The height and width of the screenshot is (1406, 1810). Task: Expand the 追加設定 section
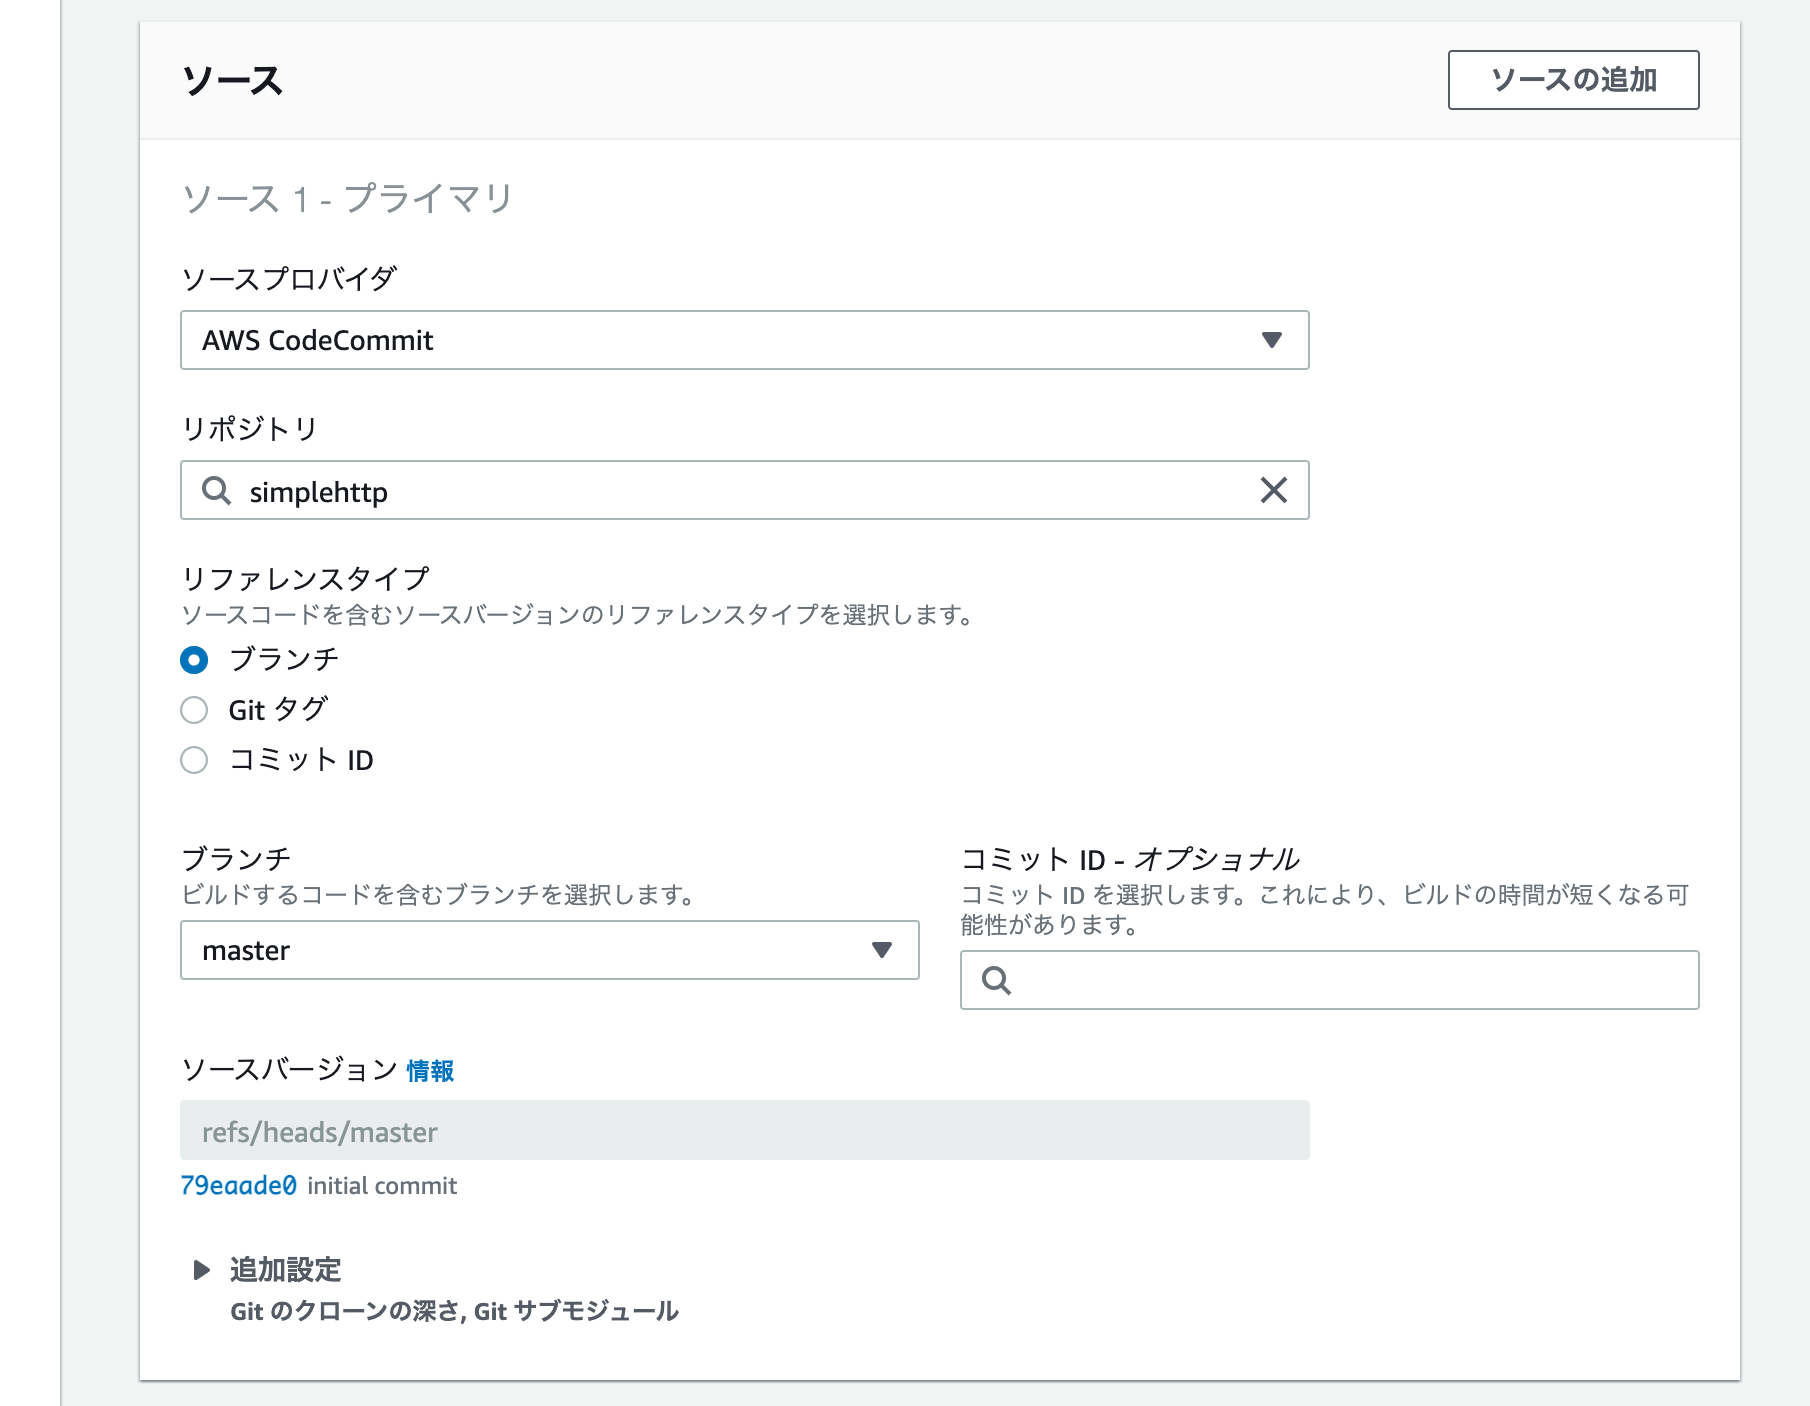tap(284, 1269)
